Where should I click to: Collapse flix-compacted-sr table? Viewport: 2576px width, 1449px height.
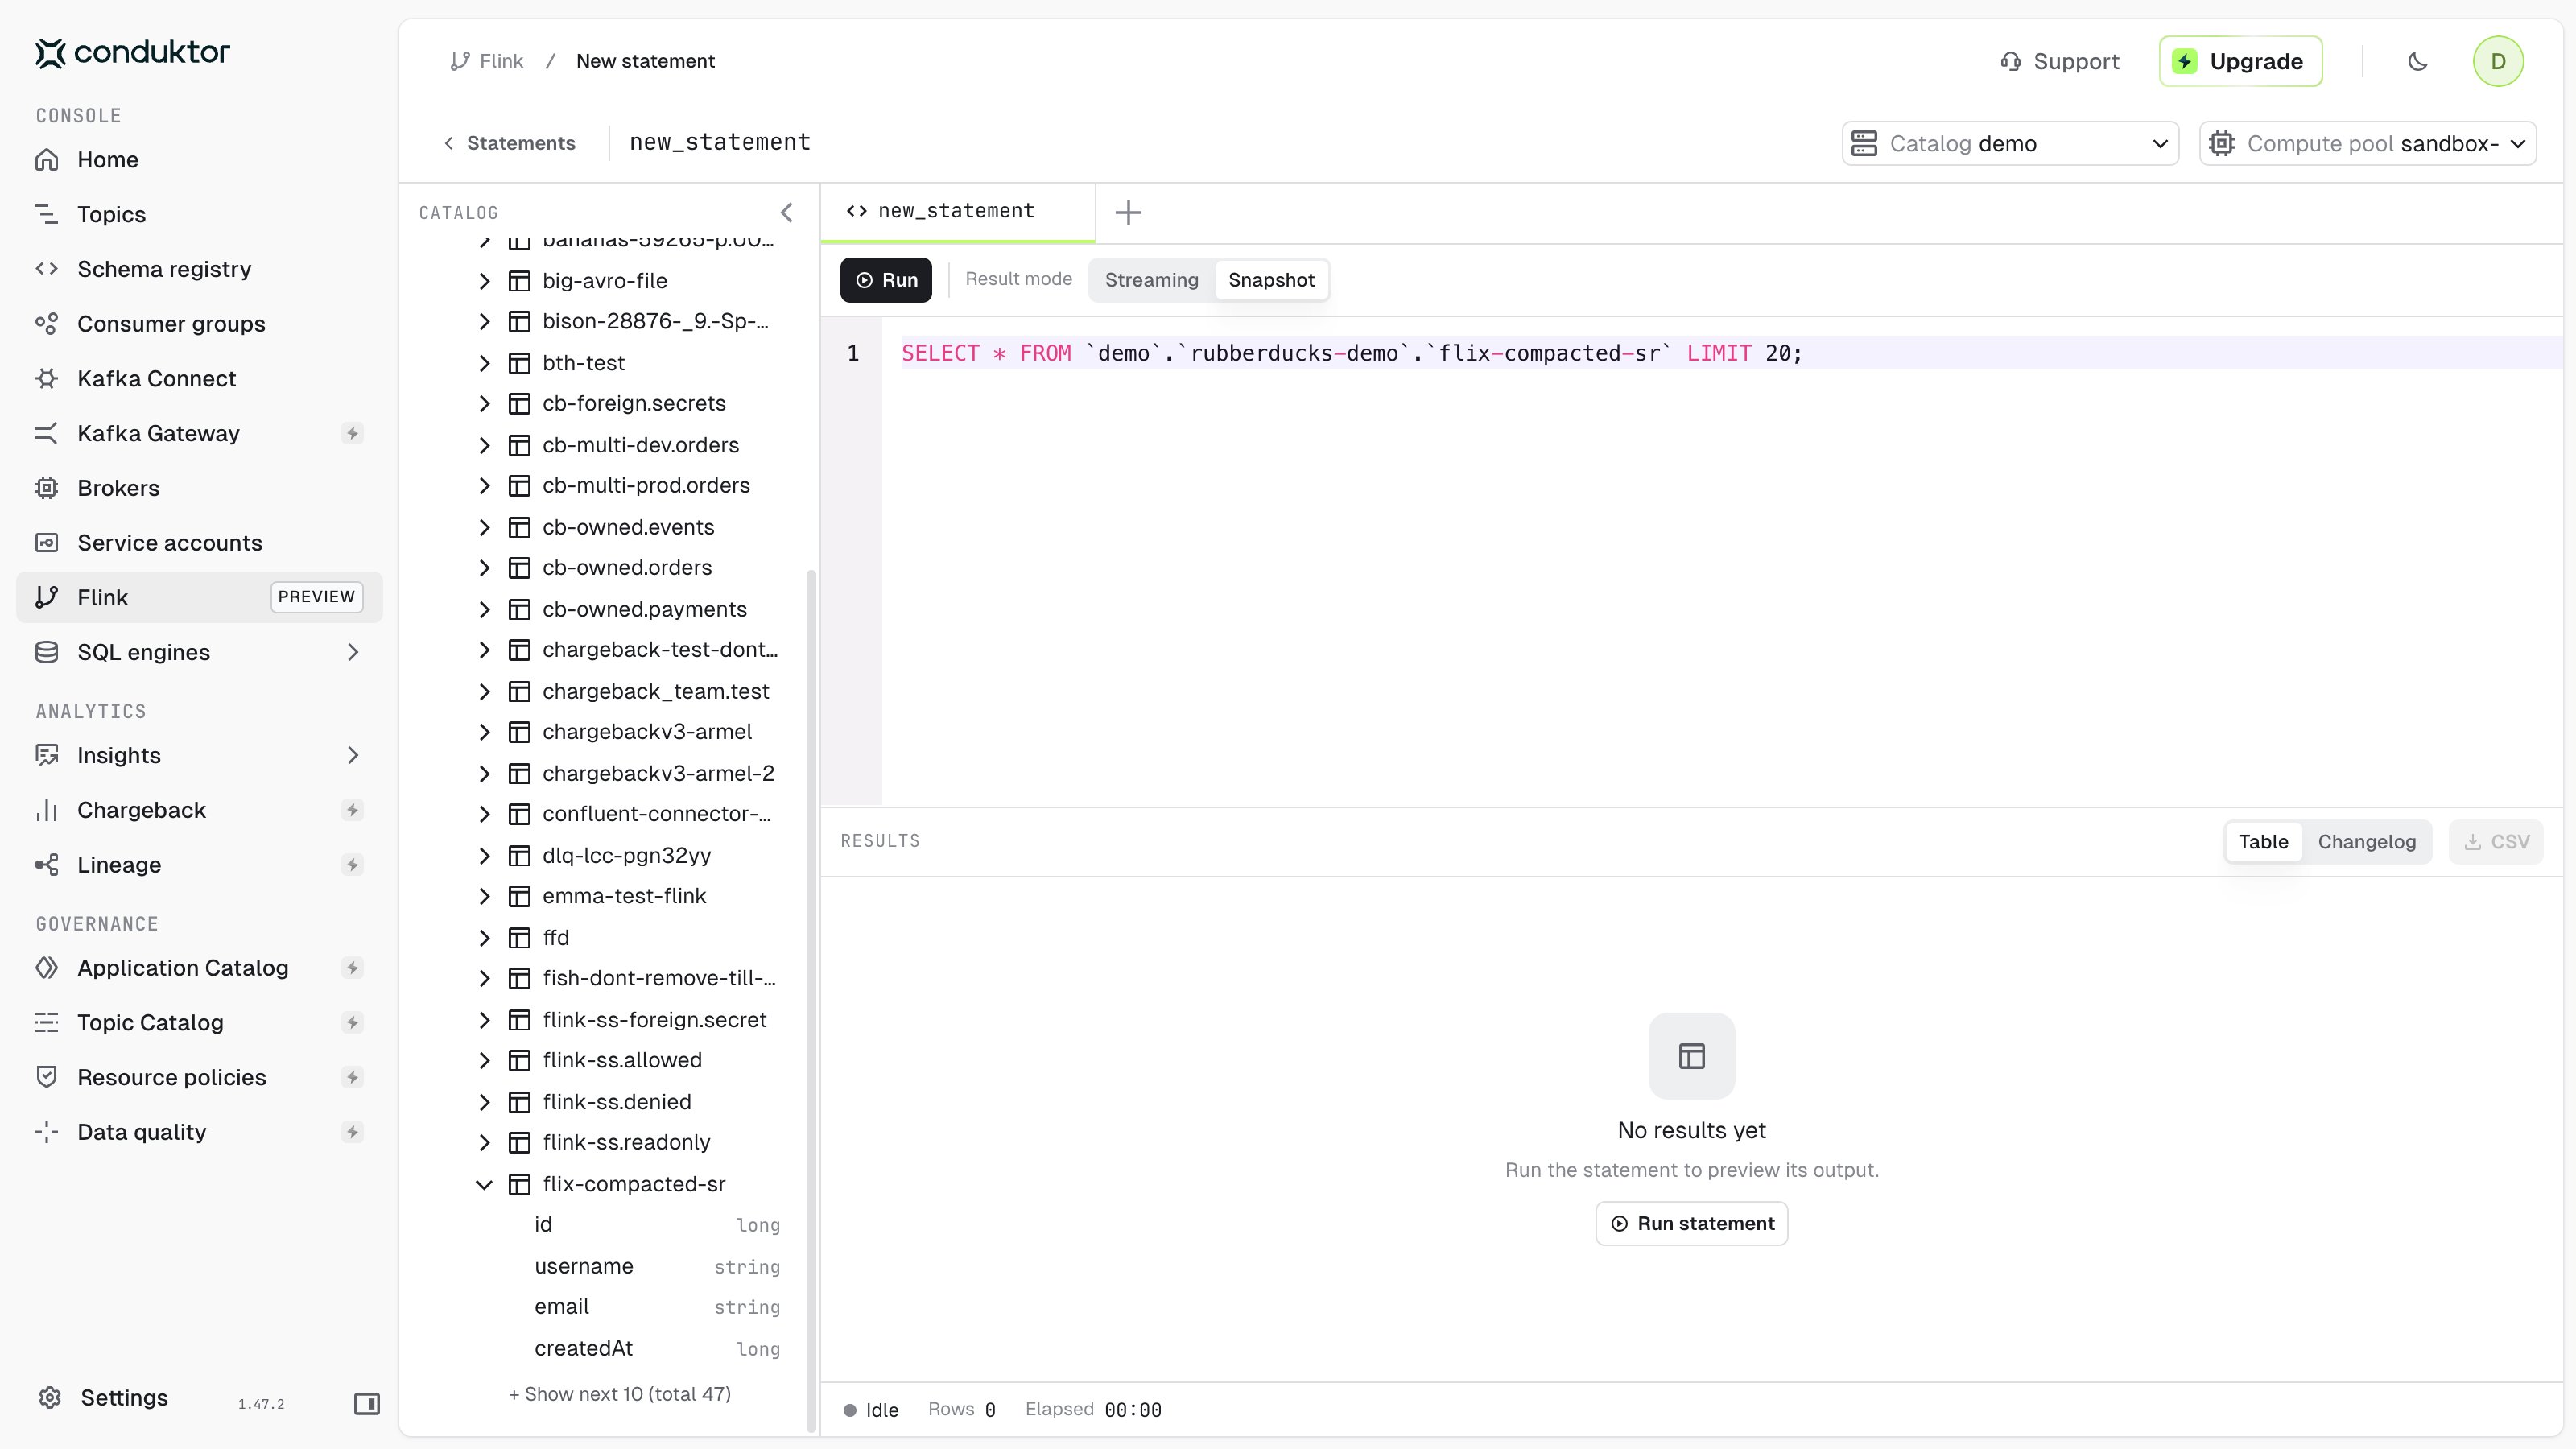click(485, 1184)
